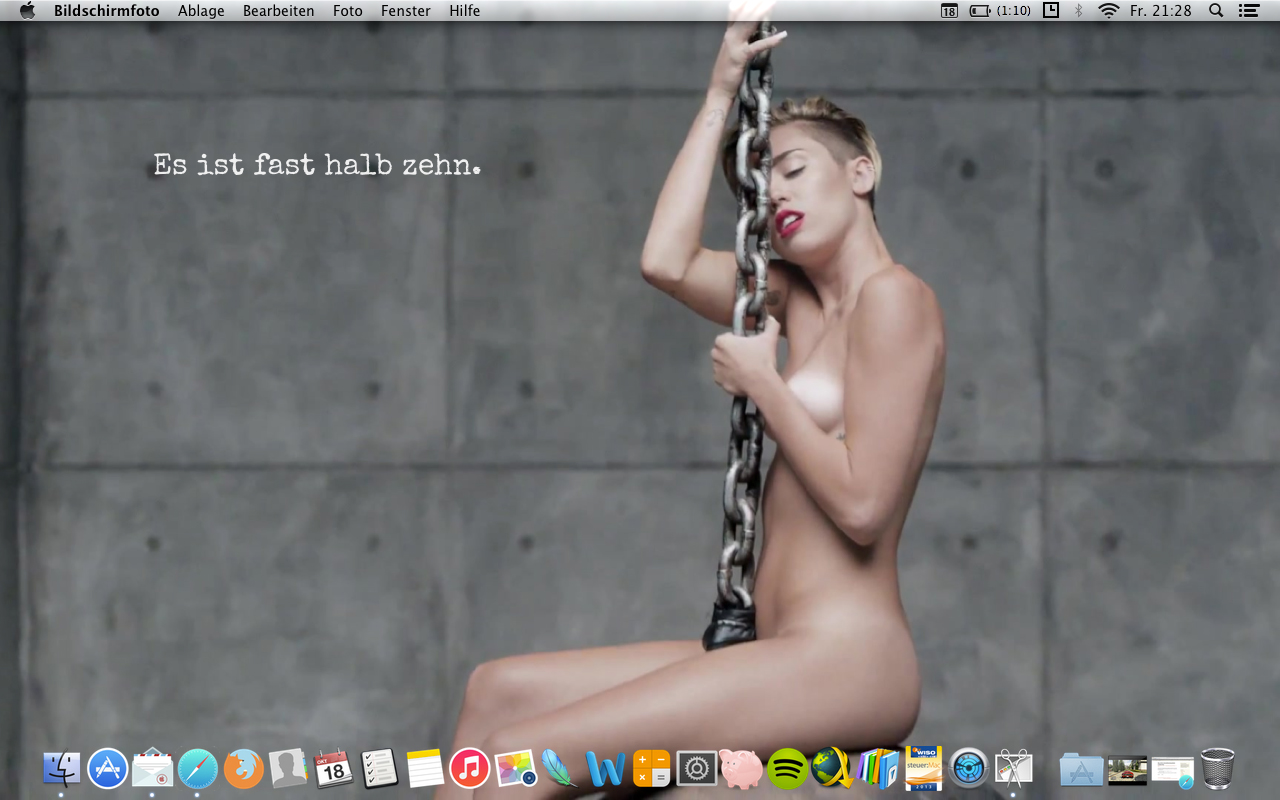
Task: Click the Screenshot scissors app in Dock
Action: pyautogui.click(x=1014, y=769)
